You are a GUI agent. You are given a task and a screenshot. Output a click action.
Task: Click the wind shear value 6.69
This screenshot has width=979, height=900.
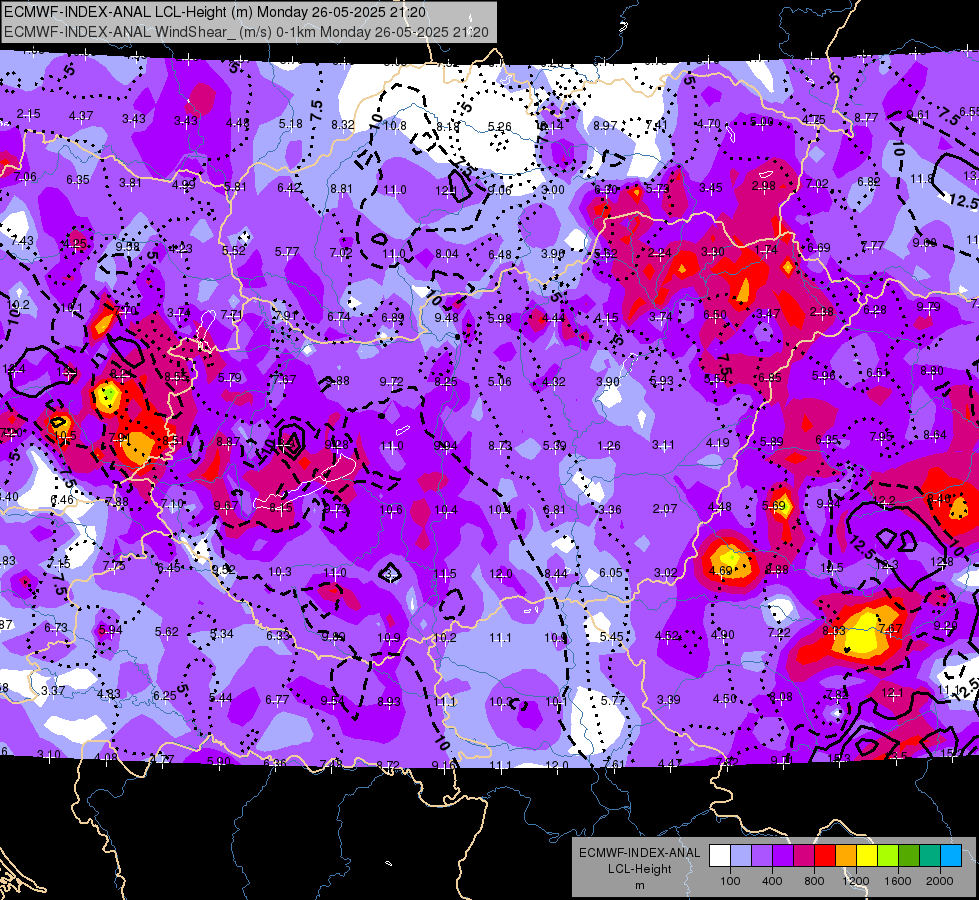[x=819, y=248]
